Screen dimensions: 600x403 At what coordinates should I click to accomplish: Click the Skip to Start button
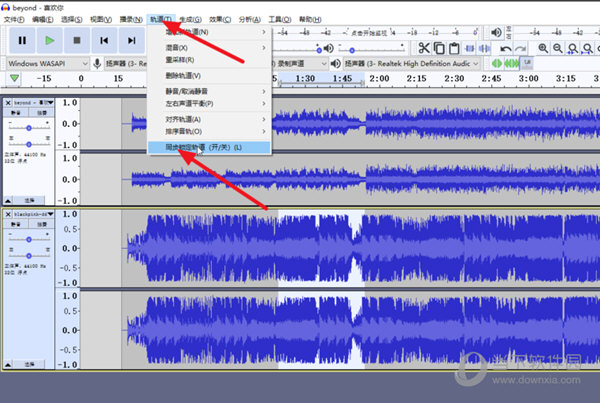[x=103, y=40]
